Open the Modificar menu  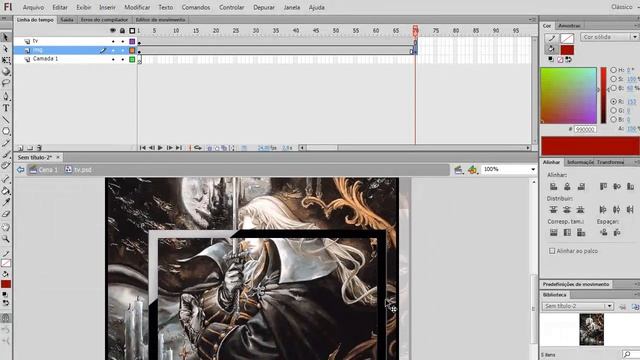(x=137, y=7)
